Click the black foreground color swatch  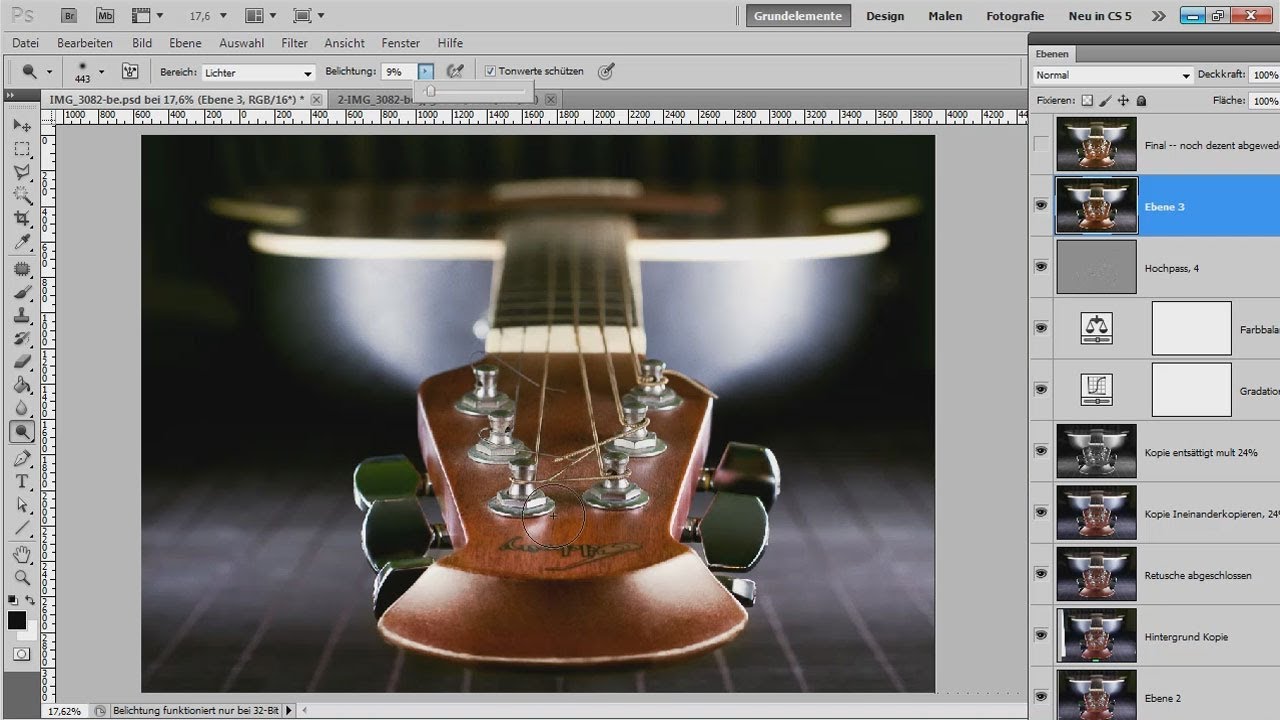tap(17, 620)
